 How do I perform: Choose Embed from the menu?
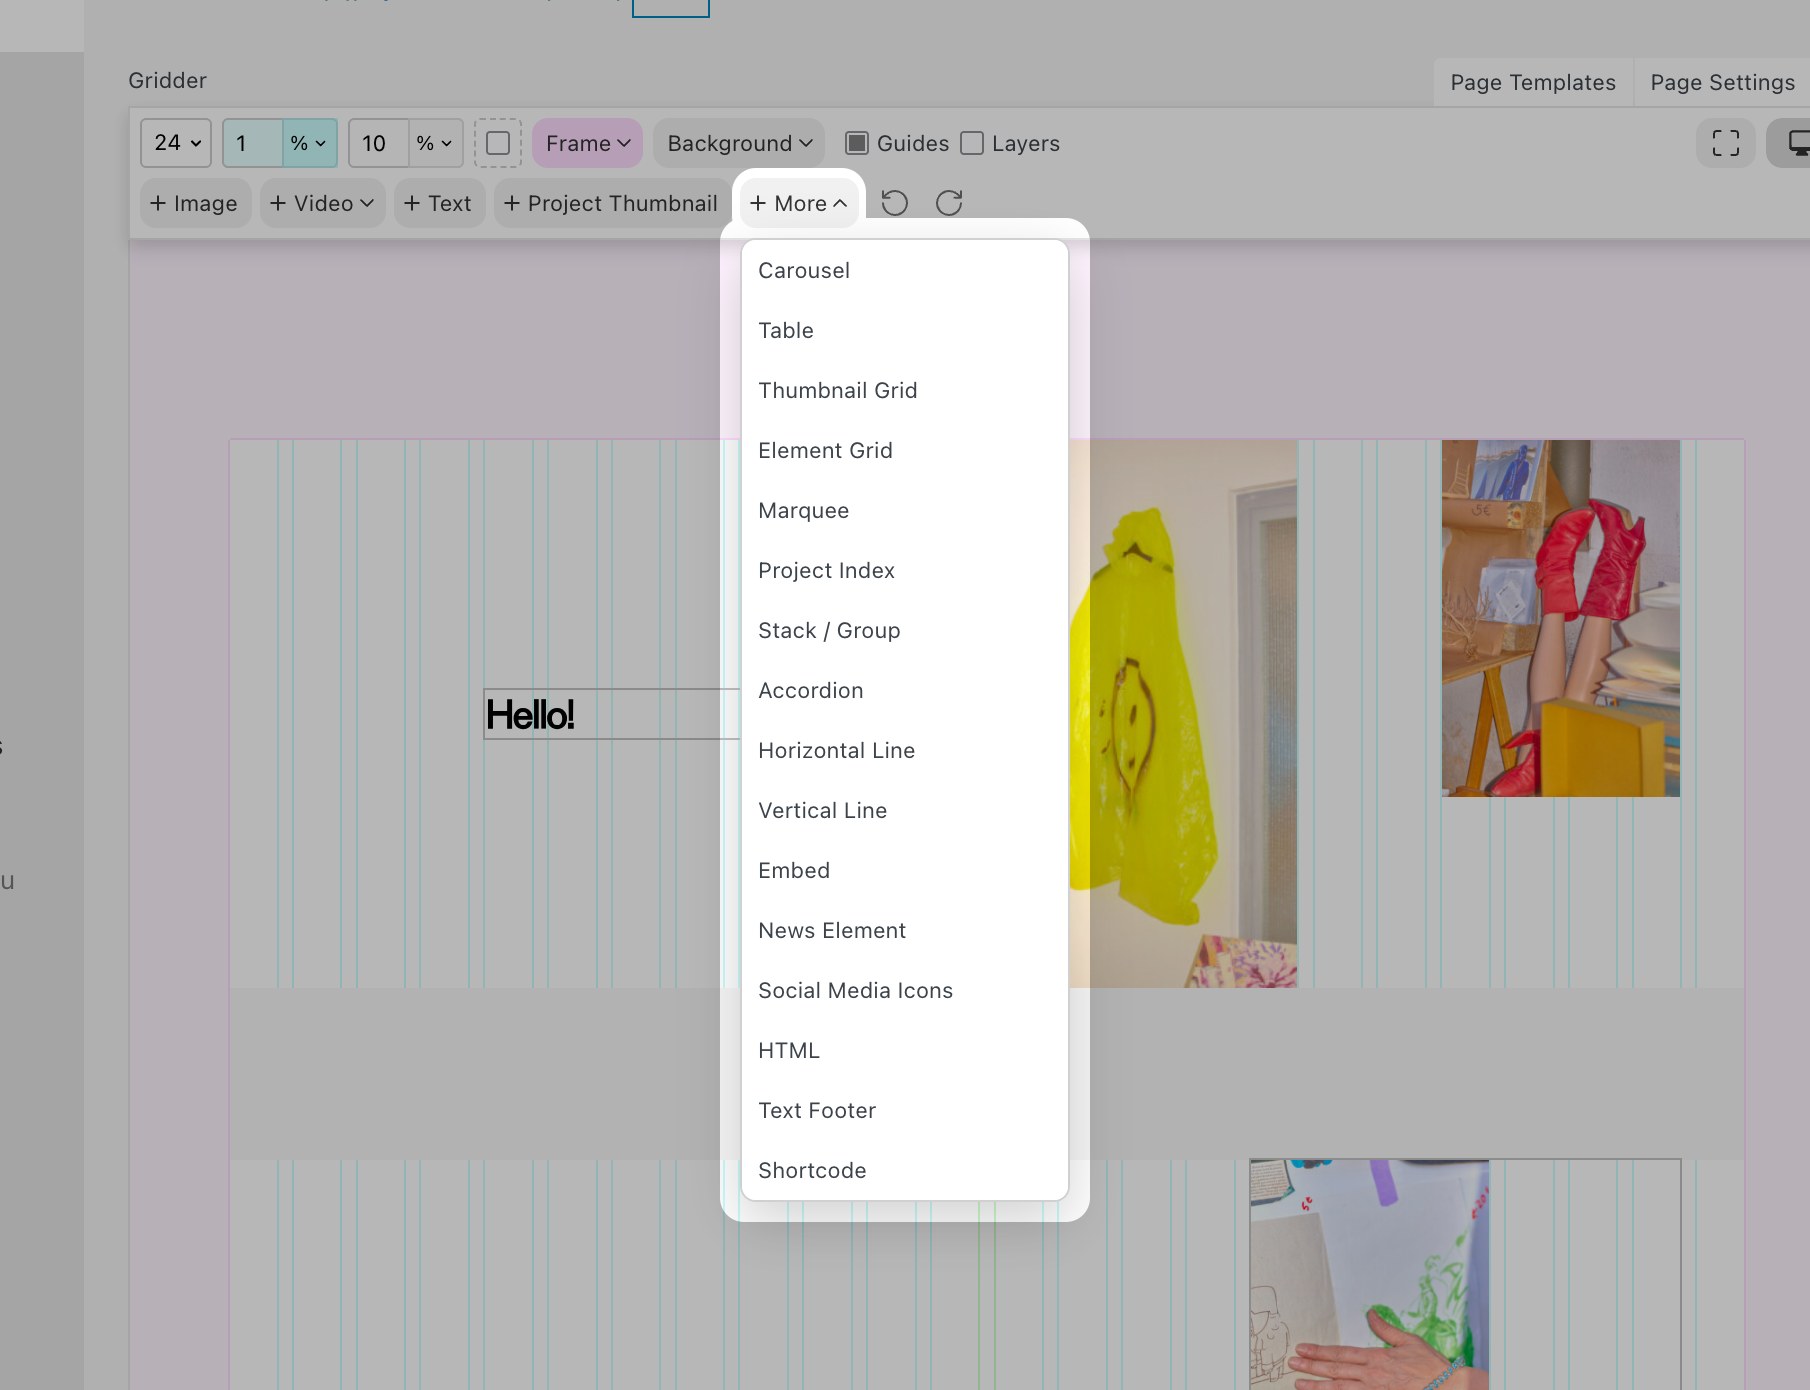(x=905, y=870)
